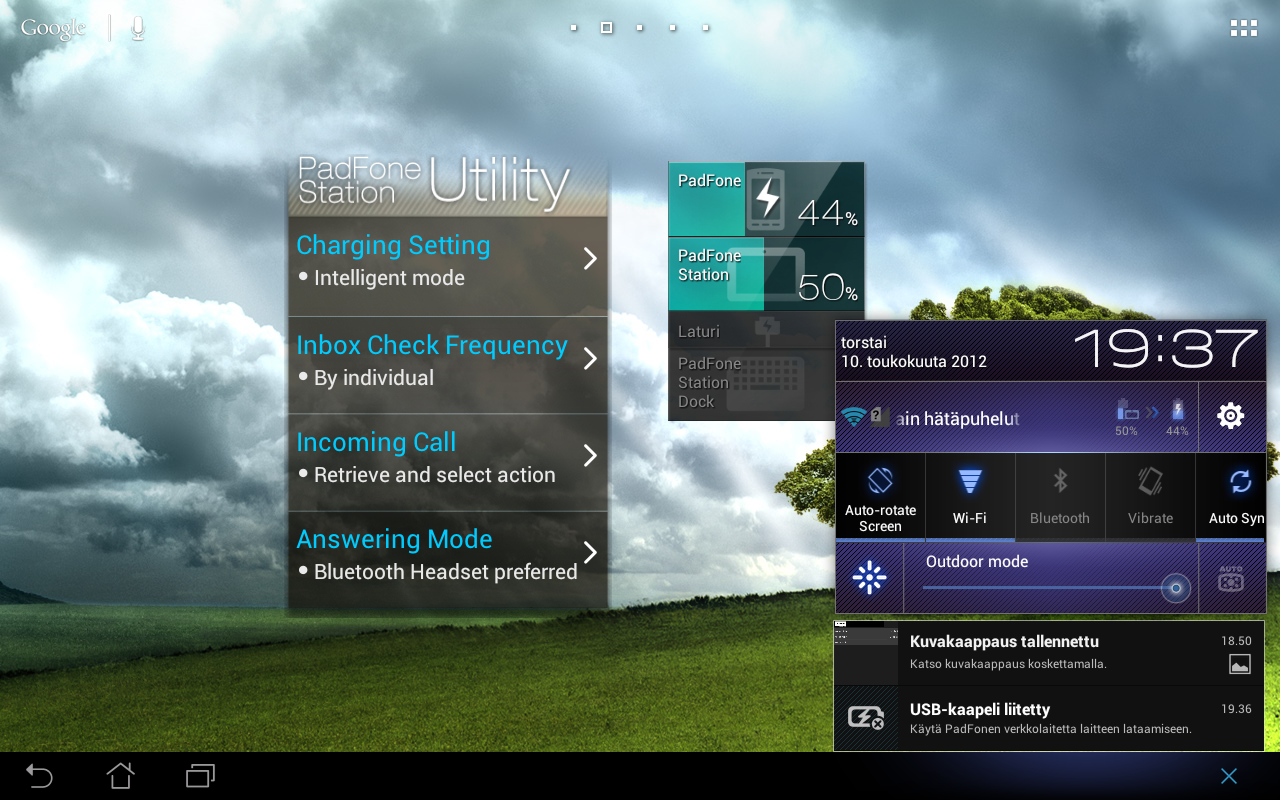Image resolution: width=1280 pixels, height=800 pixels.
Task: Tap the date torstai 10. toukokuuta 2012
Action: (x=914, y=352)
